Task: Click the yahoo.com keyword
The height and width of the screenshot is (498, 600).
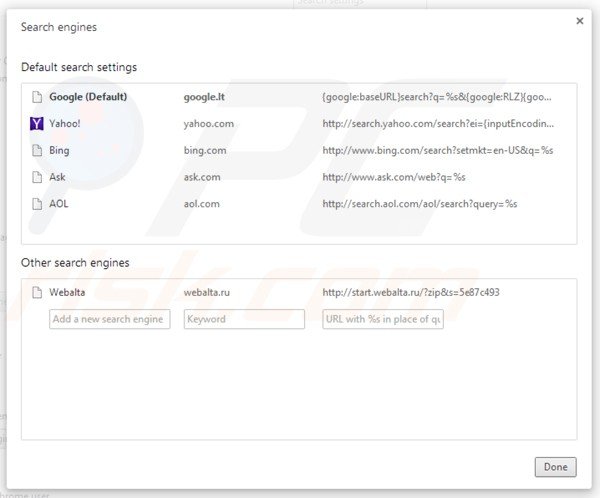Action: (x=209, y=124)
